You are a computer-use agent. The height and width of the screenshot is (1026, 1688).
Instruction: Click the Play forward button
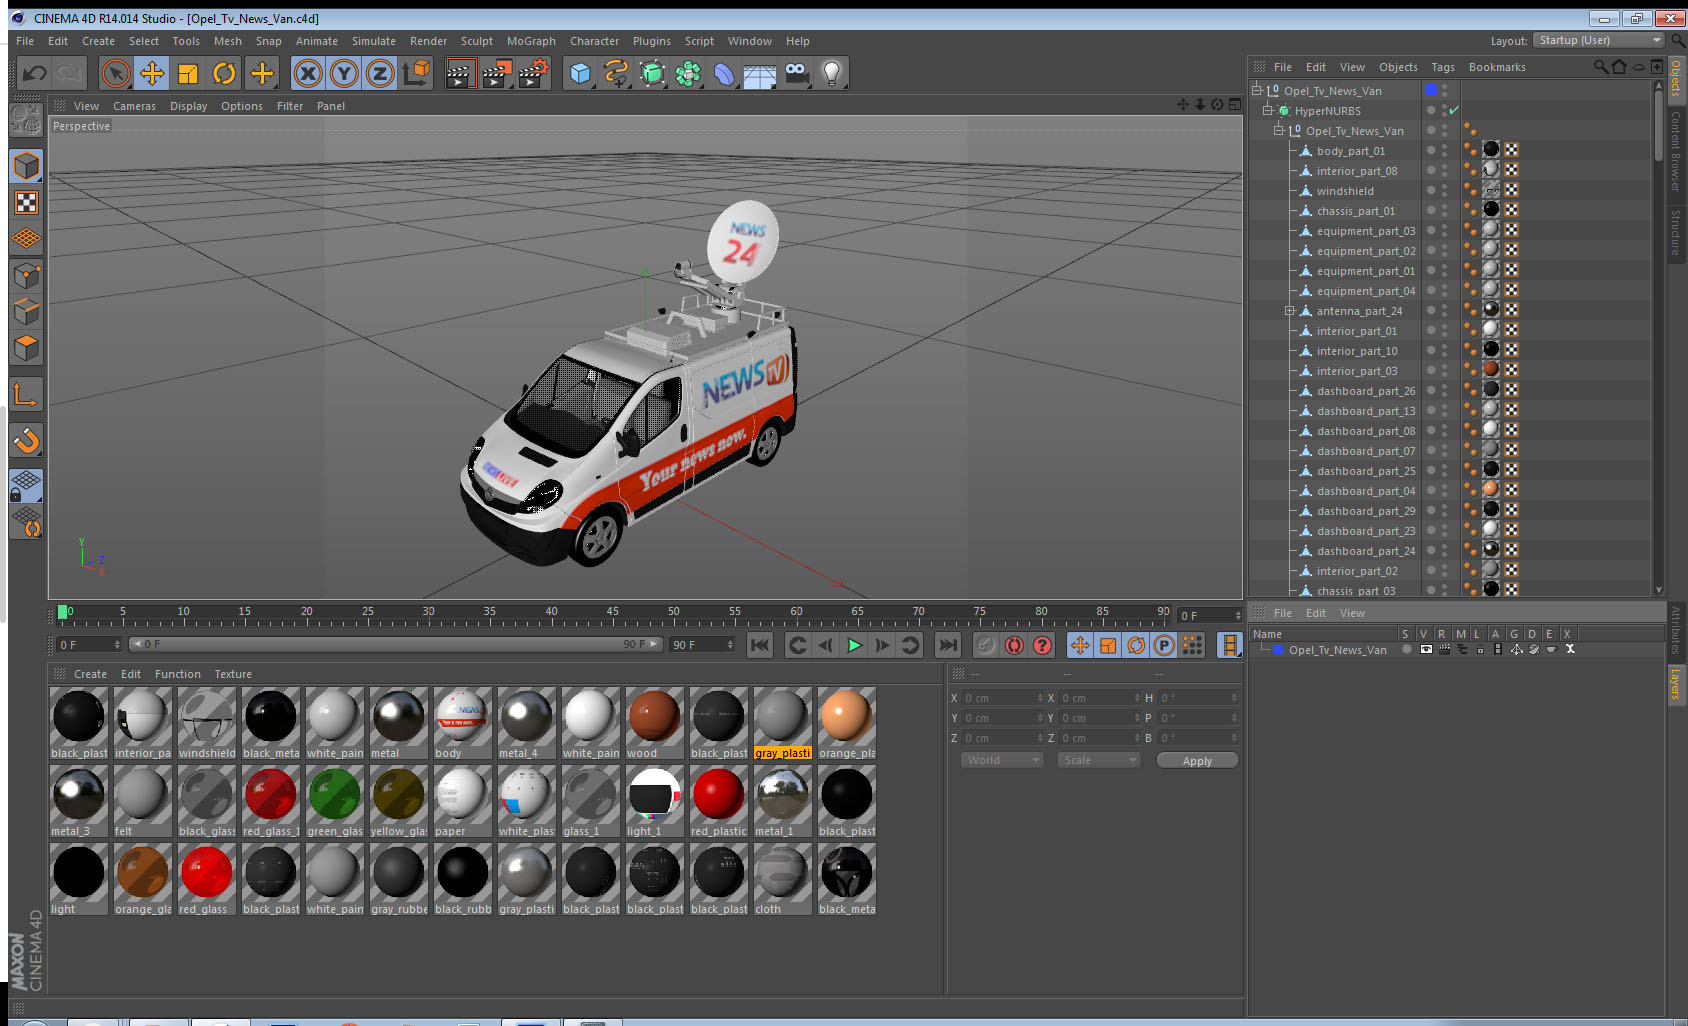click(x=854, y=645)
